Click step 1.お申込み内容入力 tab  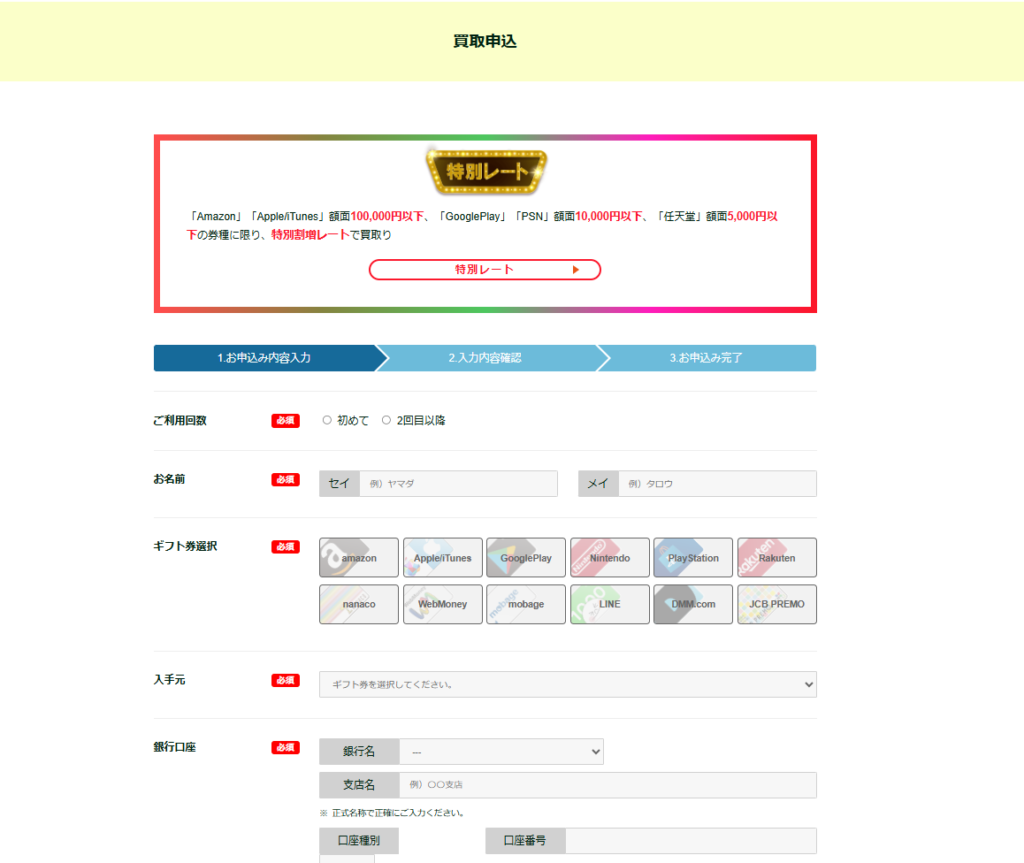tap(264, 358)
